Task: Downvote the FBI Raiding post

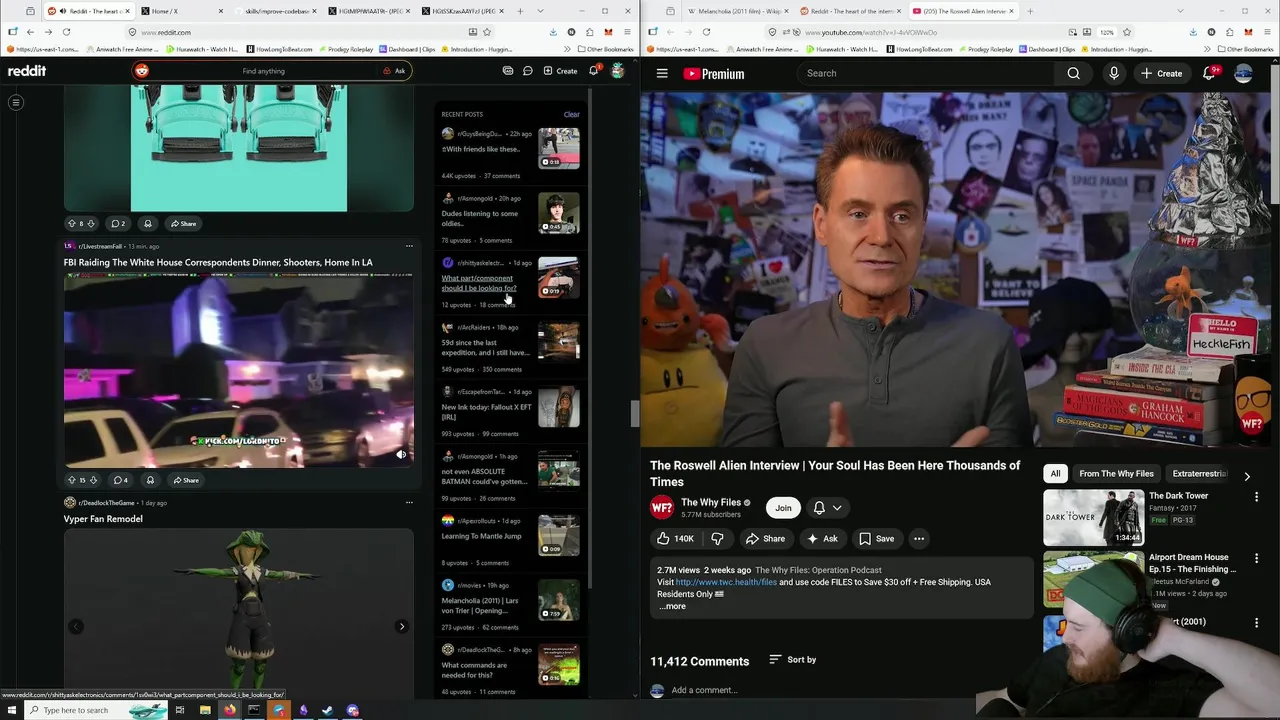Action: coord(93,480)
